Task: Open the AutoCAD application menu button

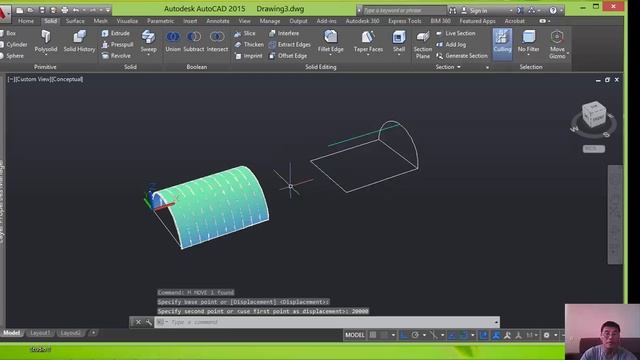Action: click(4, 13)
